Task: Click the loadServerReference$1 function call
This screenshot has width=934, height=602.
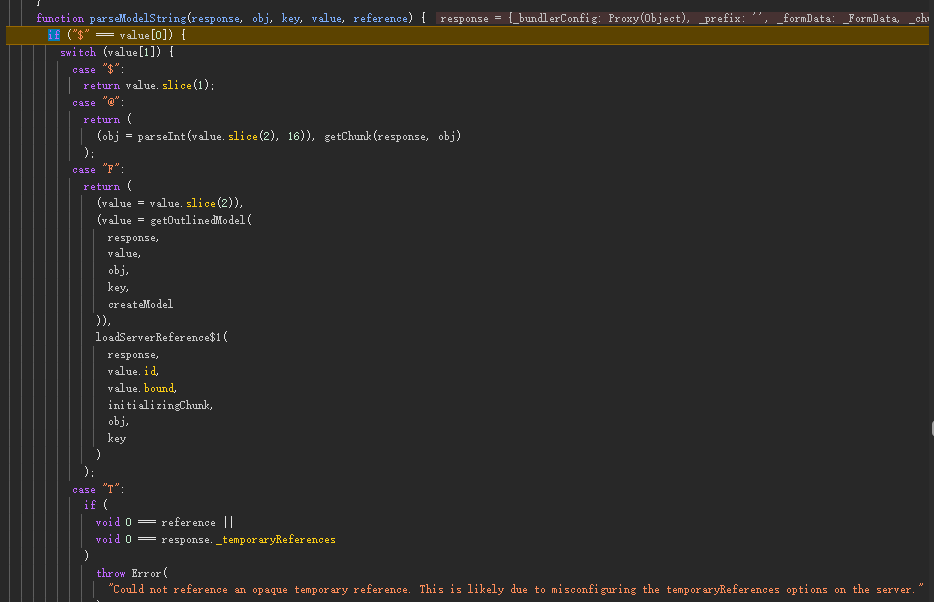Action: (x=160, y=337)
